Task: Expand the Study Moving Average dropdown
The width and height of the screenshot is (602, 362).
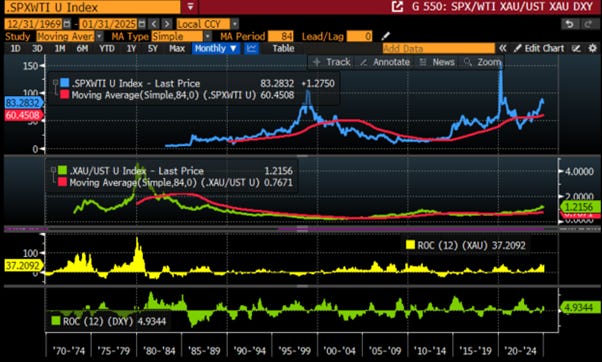Action: tap(99, 36)
